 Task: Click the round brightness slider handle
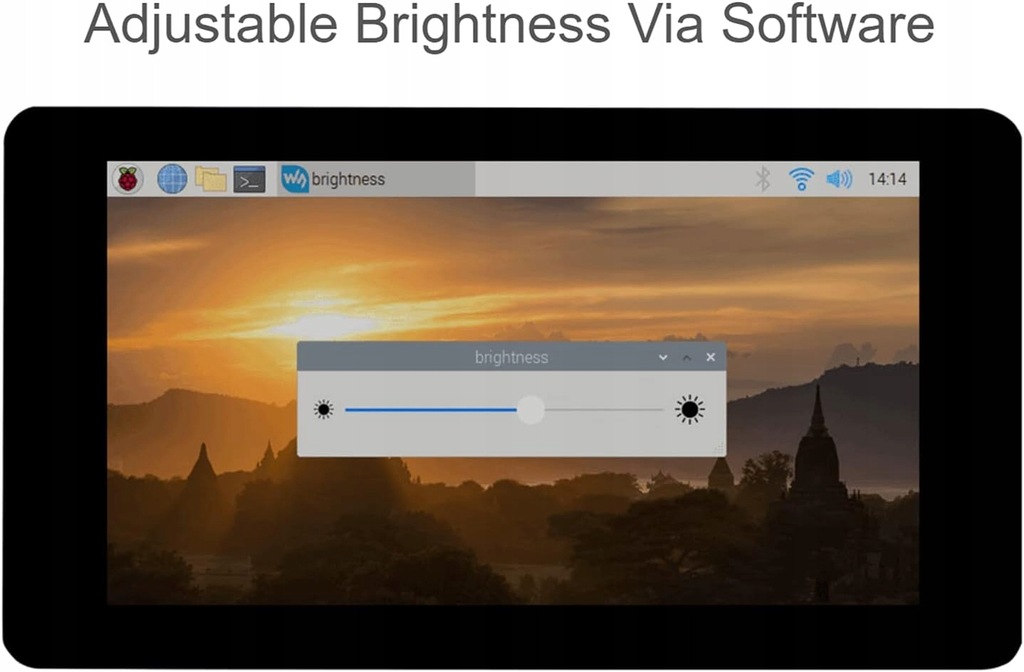(x=531, y=409)
